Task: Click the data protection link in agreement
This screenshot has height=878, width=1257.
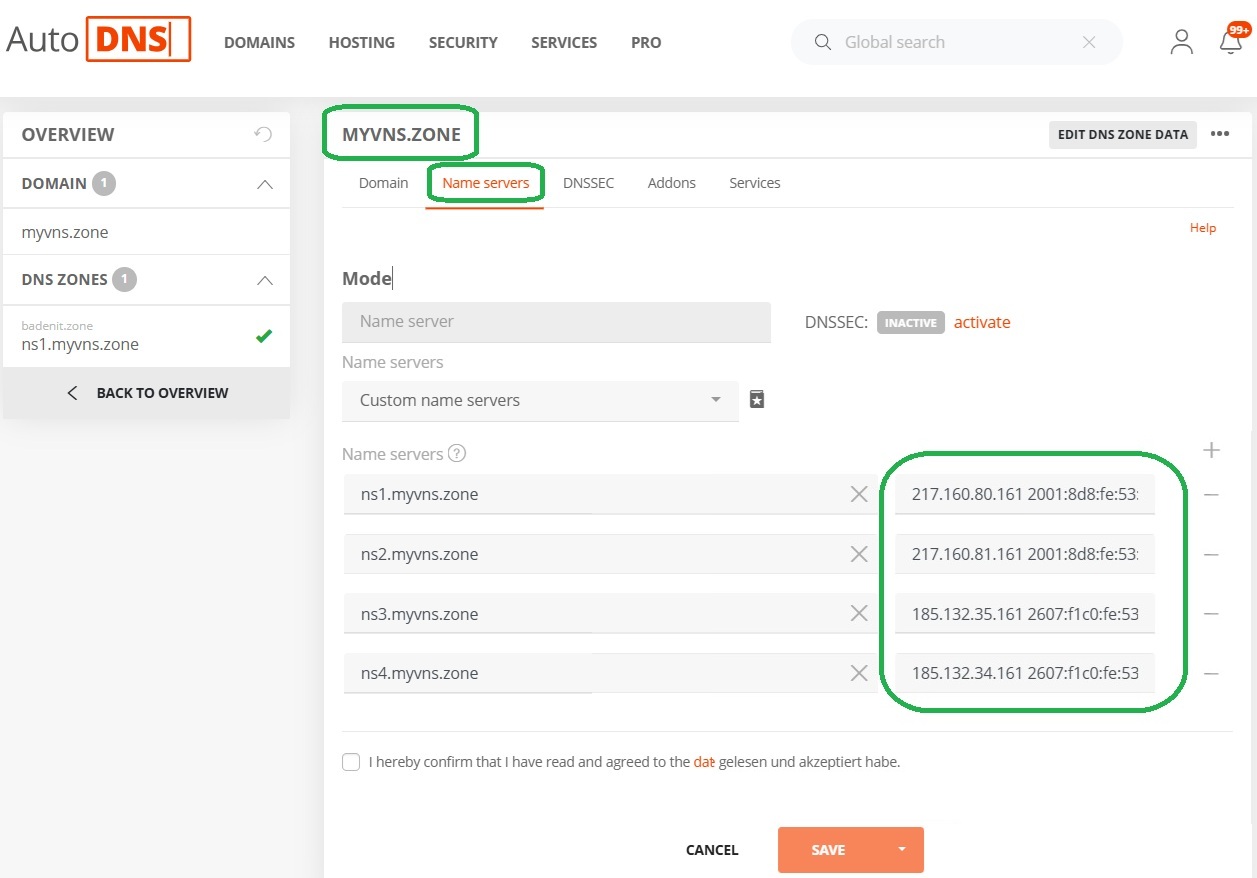Action: (704, 762)
